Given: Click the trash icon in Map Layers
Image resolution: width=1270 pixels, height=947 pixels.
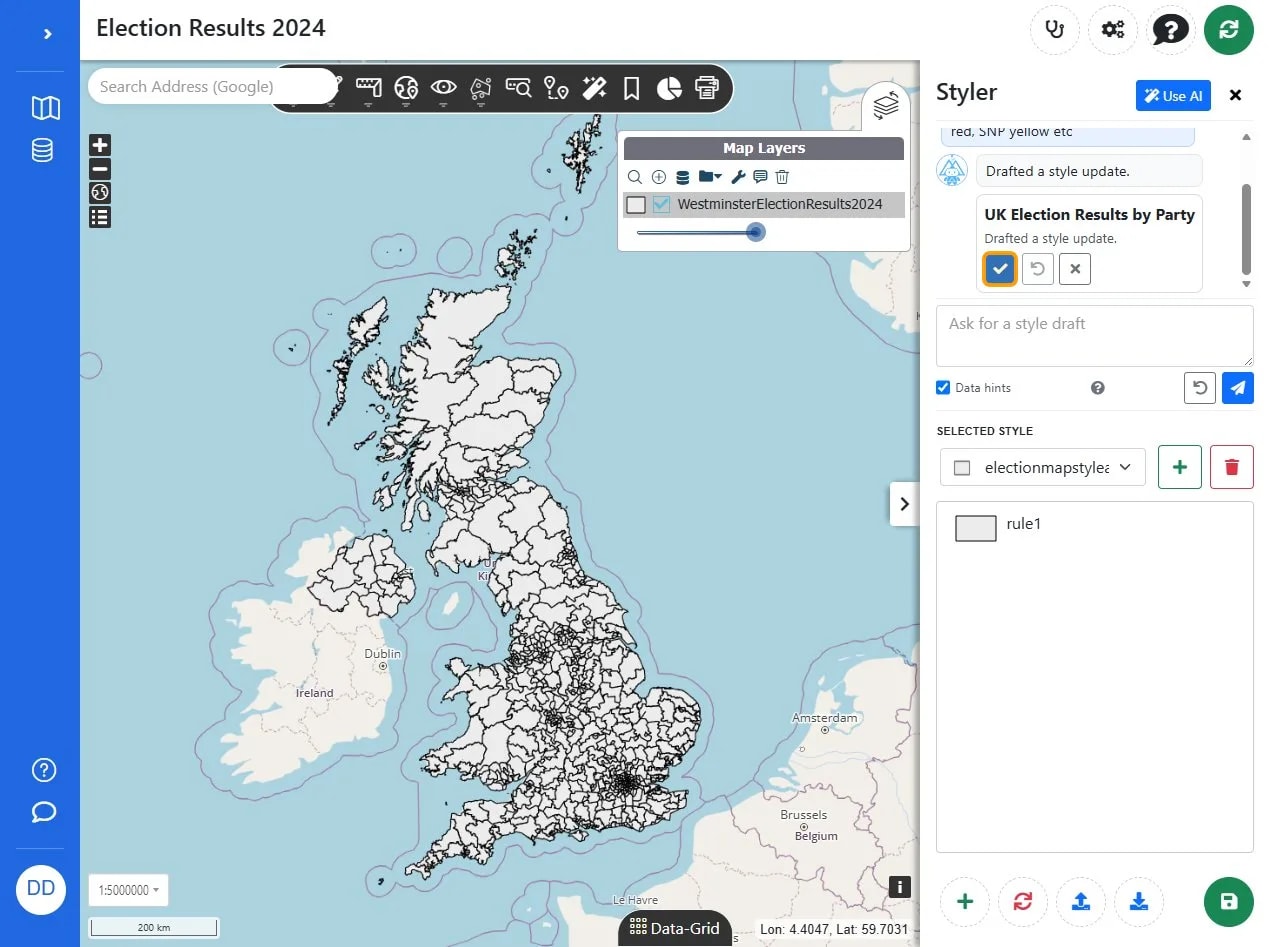Looking at the screenshot, I should click(782, 177).
